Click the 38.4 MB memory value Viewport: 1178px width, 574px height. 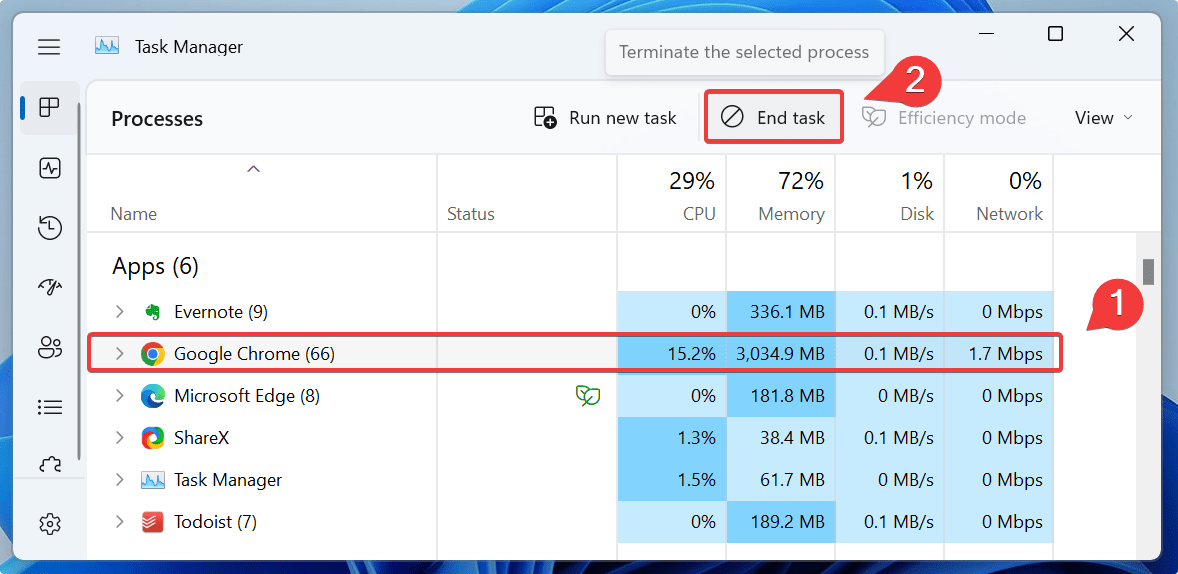[x=791, y=438]
